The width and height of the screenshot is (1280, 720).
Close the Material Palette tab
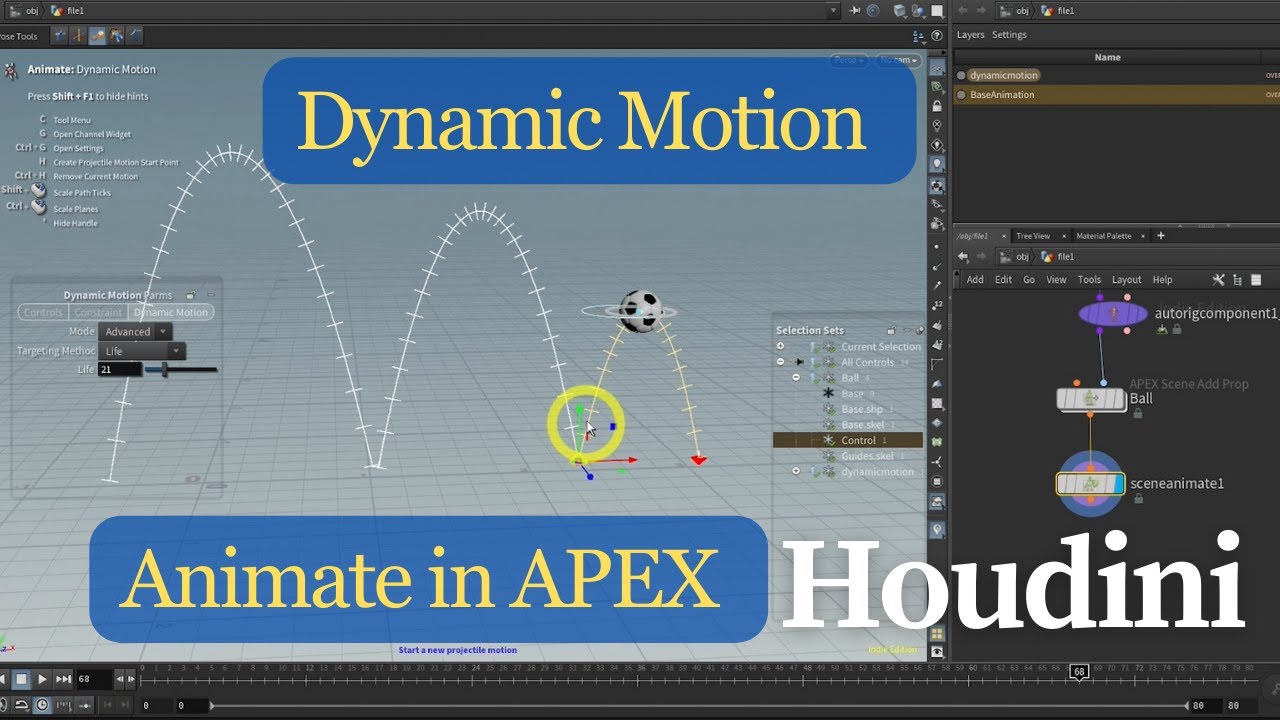1144,237
